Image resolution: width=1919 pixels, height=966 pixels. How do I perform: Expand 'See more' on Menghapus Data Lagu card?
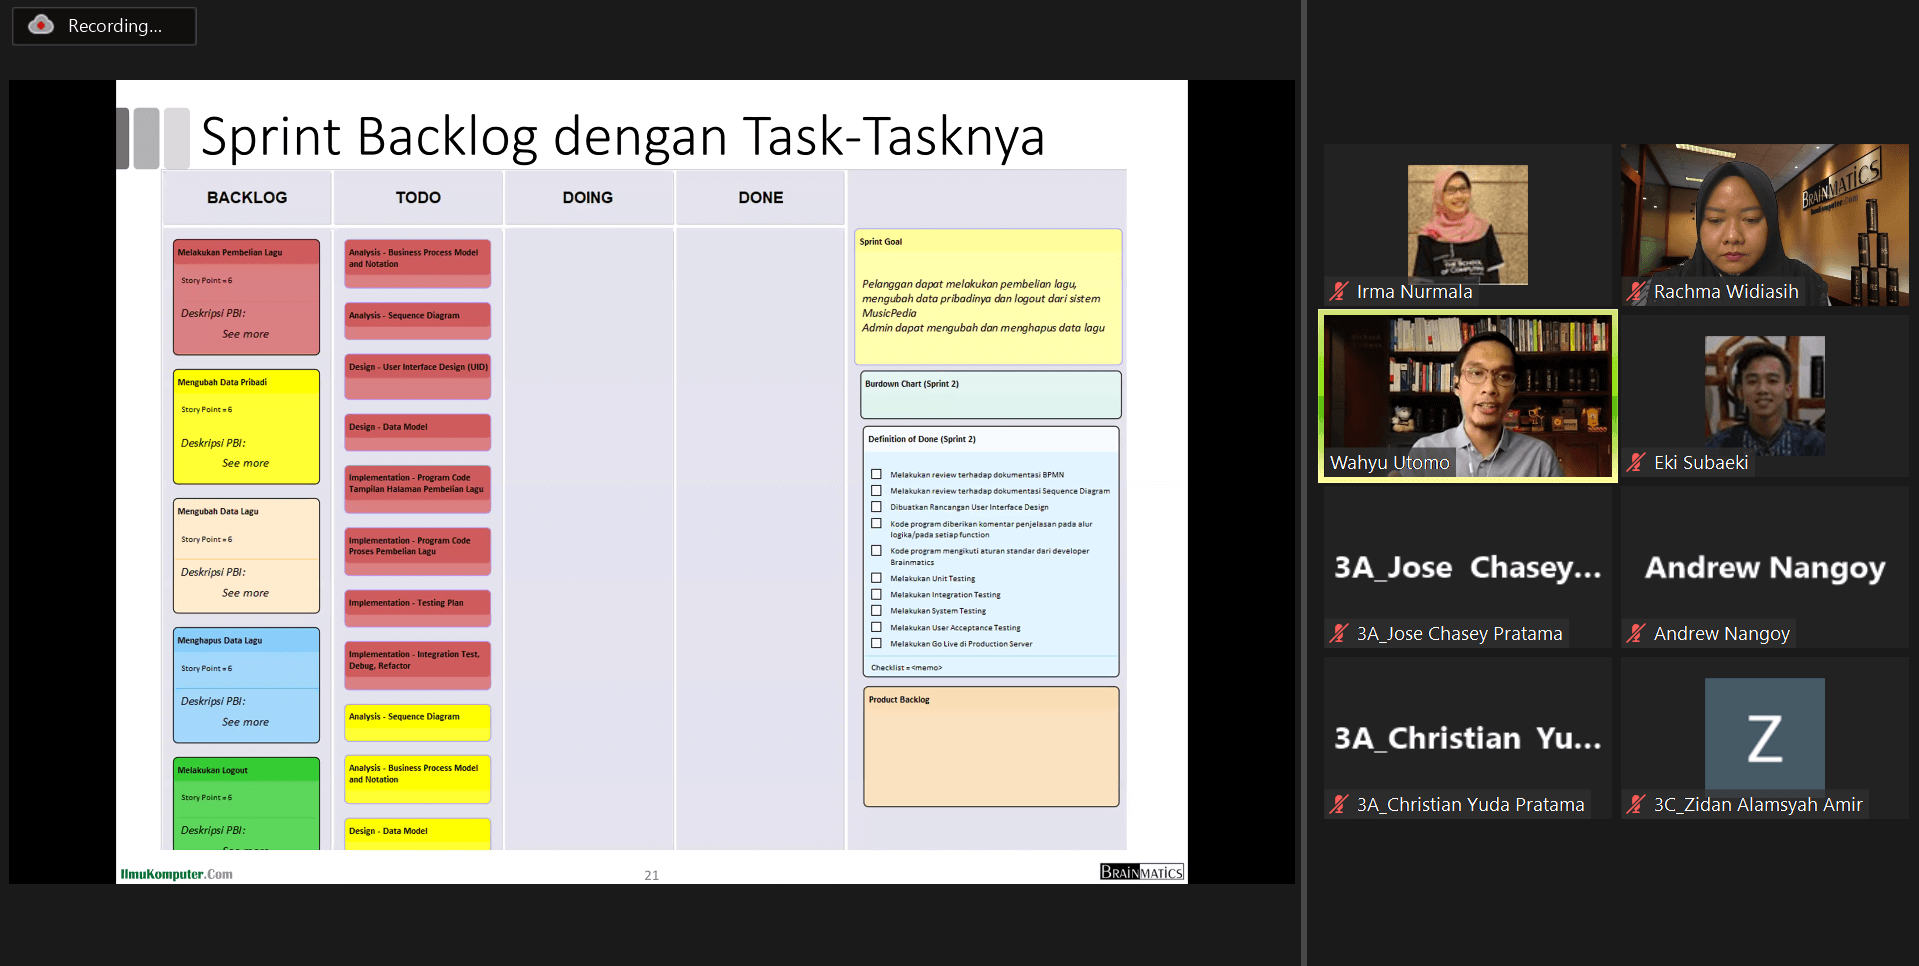click(x=245, y=722)
